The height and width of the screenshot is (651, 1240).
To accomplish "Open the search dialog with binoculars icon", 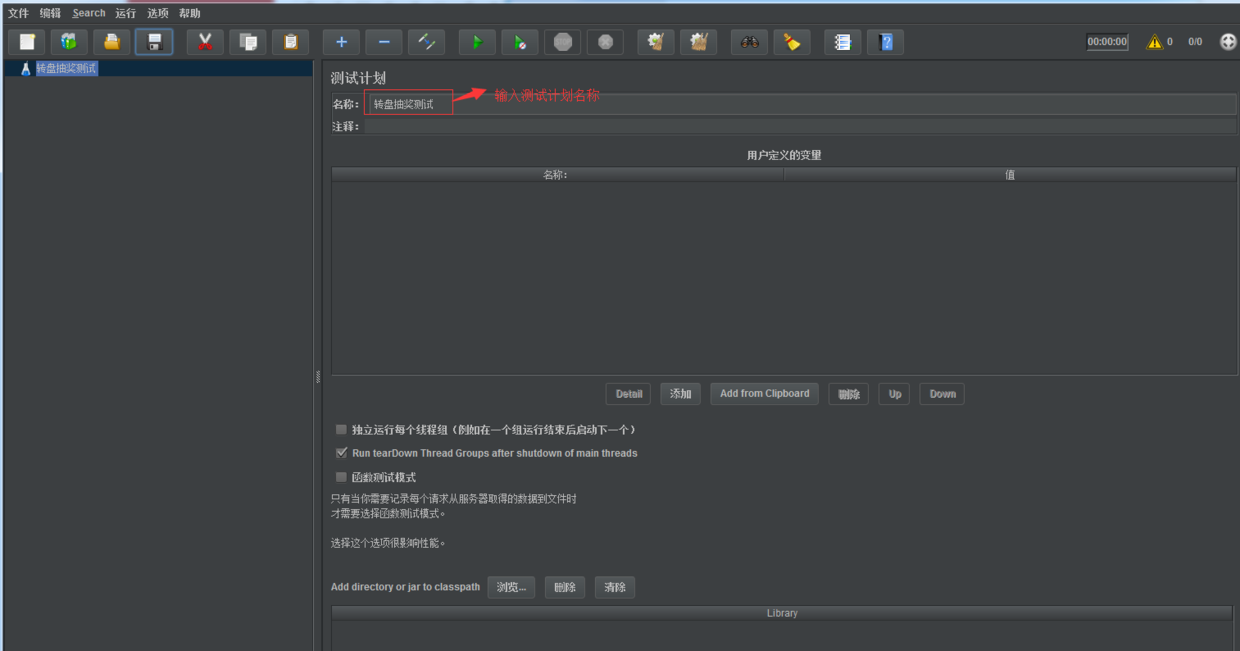I will pyautogui.click(x=748, y=41).
